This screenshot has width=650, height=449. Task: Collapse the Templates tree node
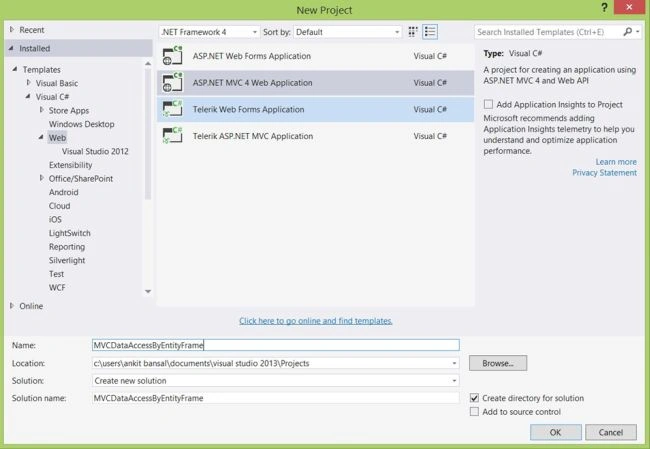click(x=15, y=69)
